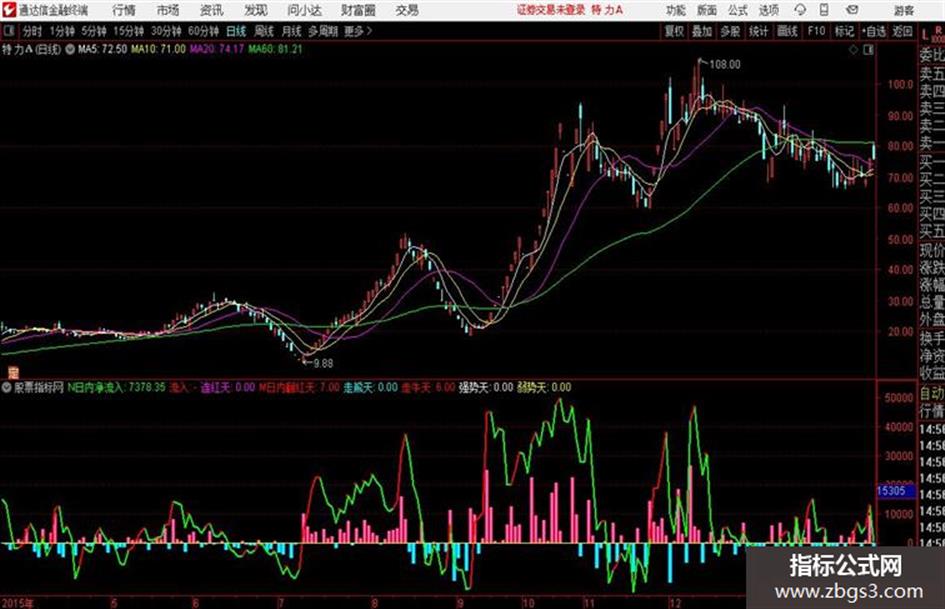Open the 功能 menu
The image size is (945, 609).
[676, 10]
